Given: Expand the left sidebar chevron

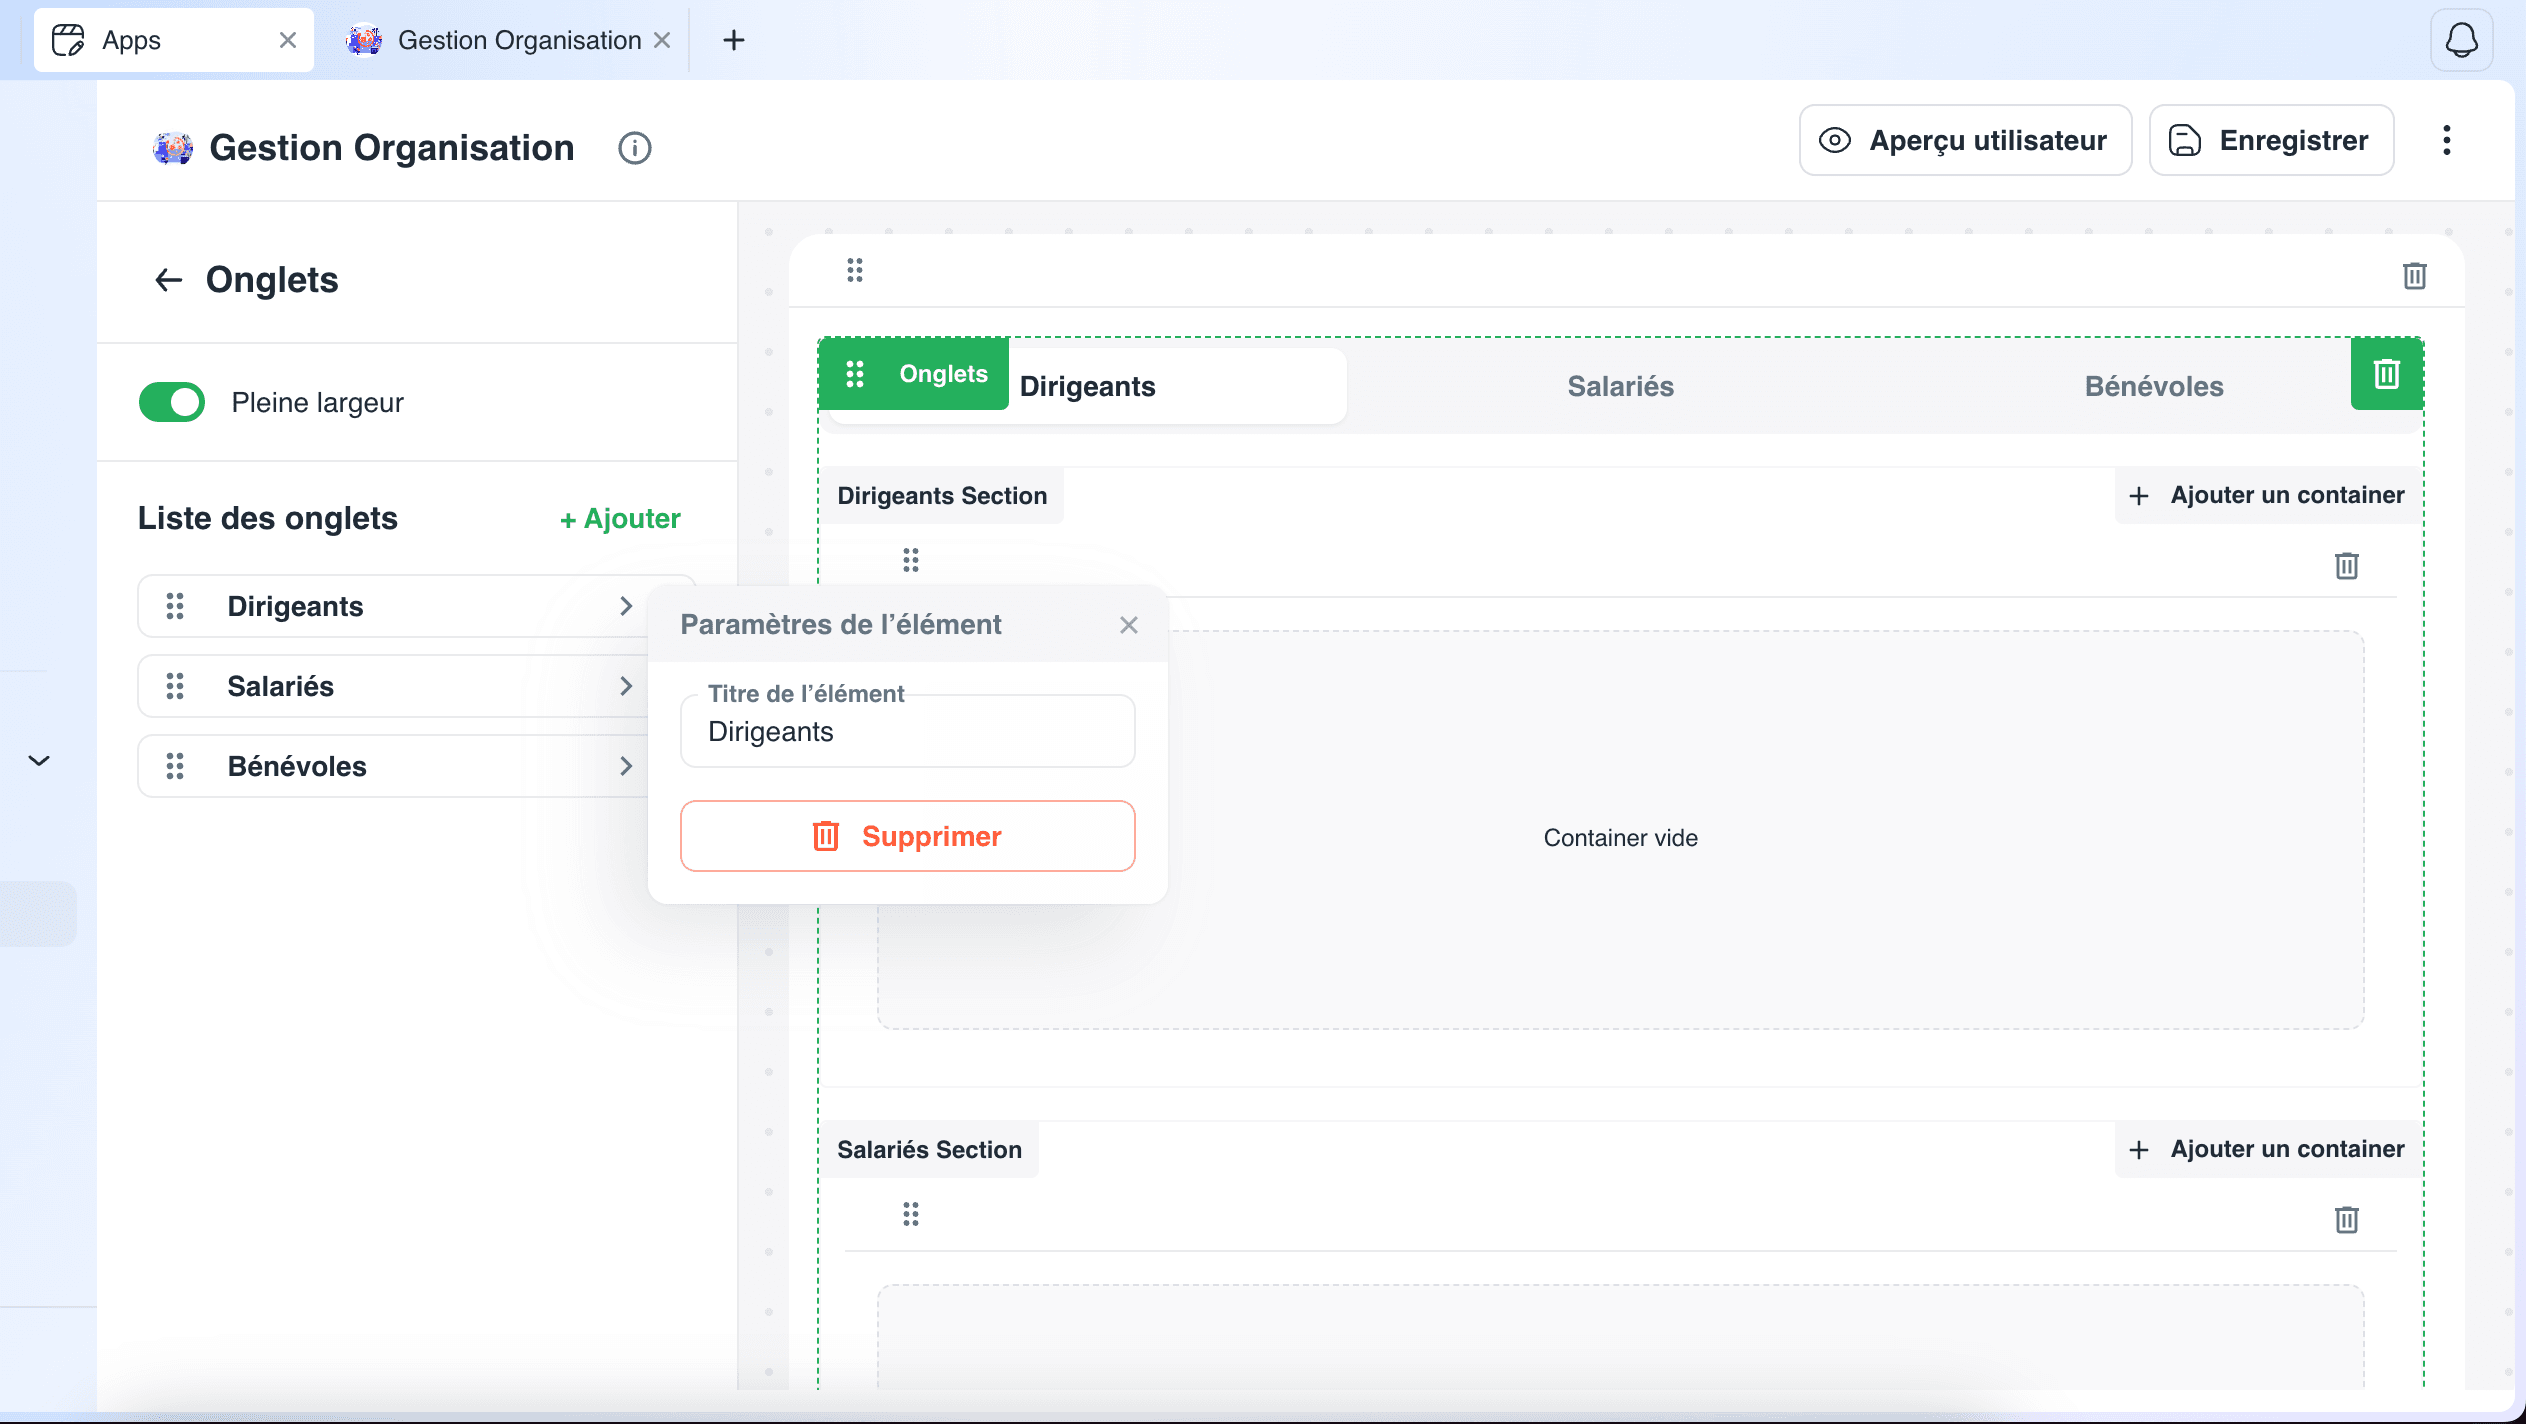Looking at the screenshot, I should [39, 761].
